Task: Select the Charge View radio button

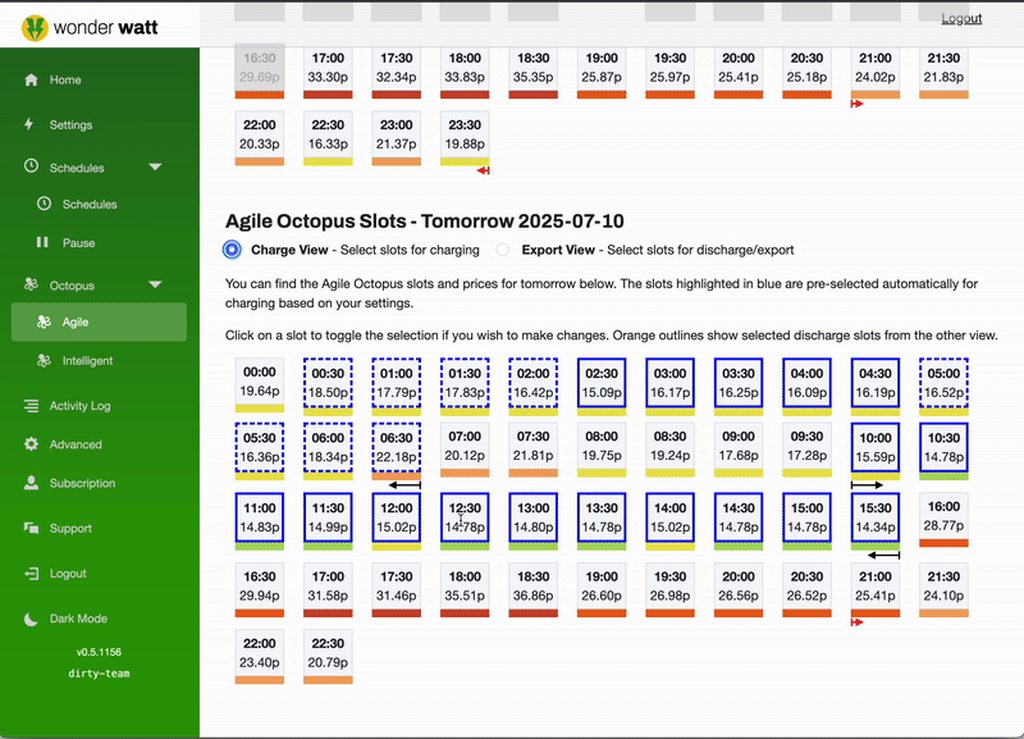Action: [233, 250]
